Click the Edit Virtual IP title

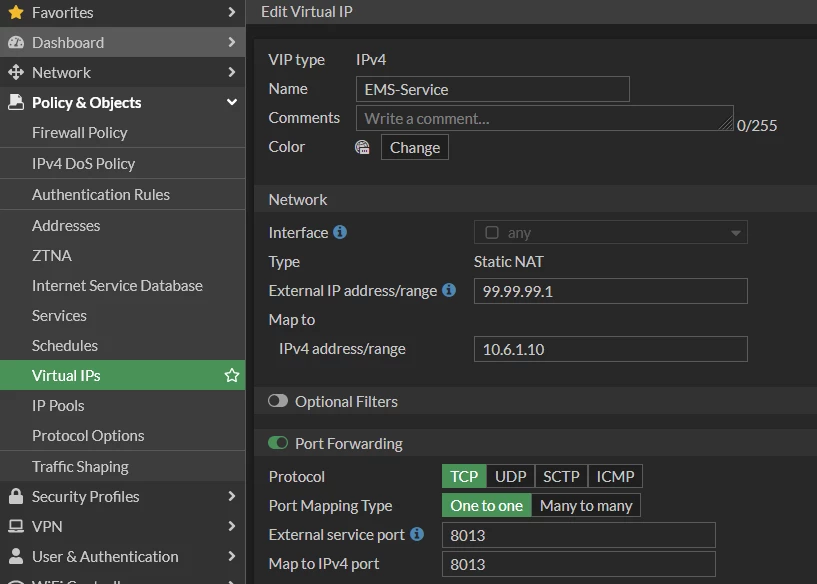(x=307, y=11)
